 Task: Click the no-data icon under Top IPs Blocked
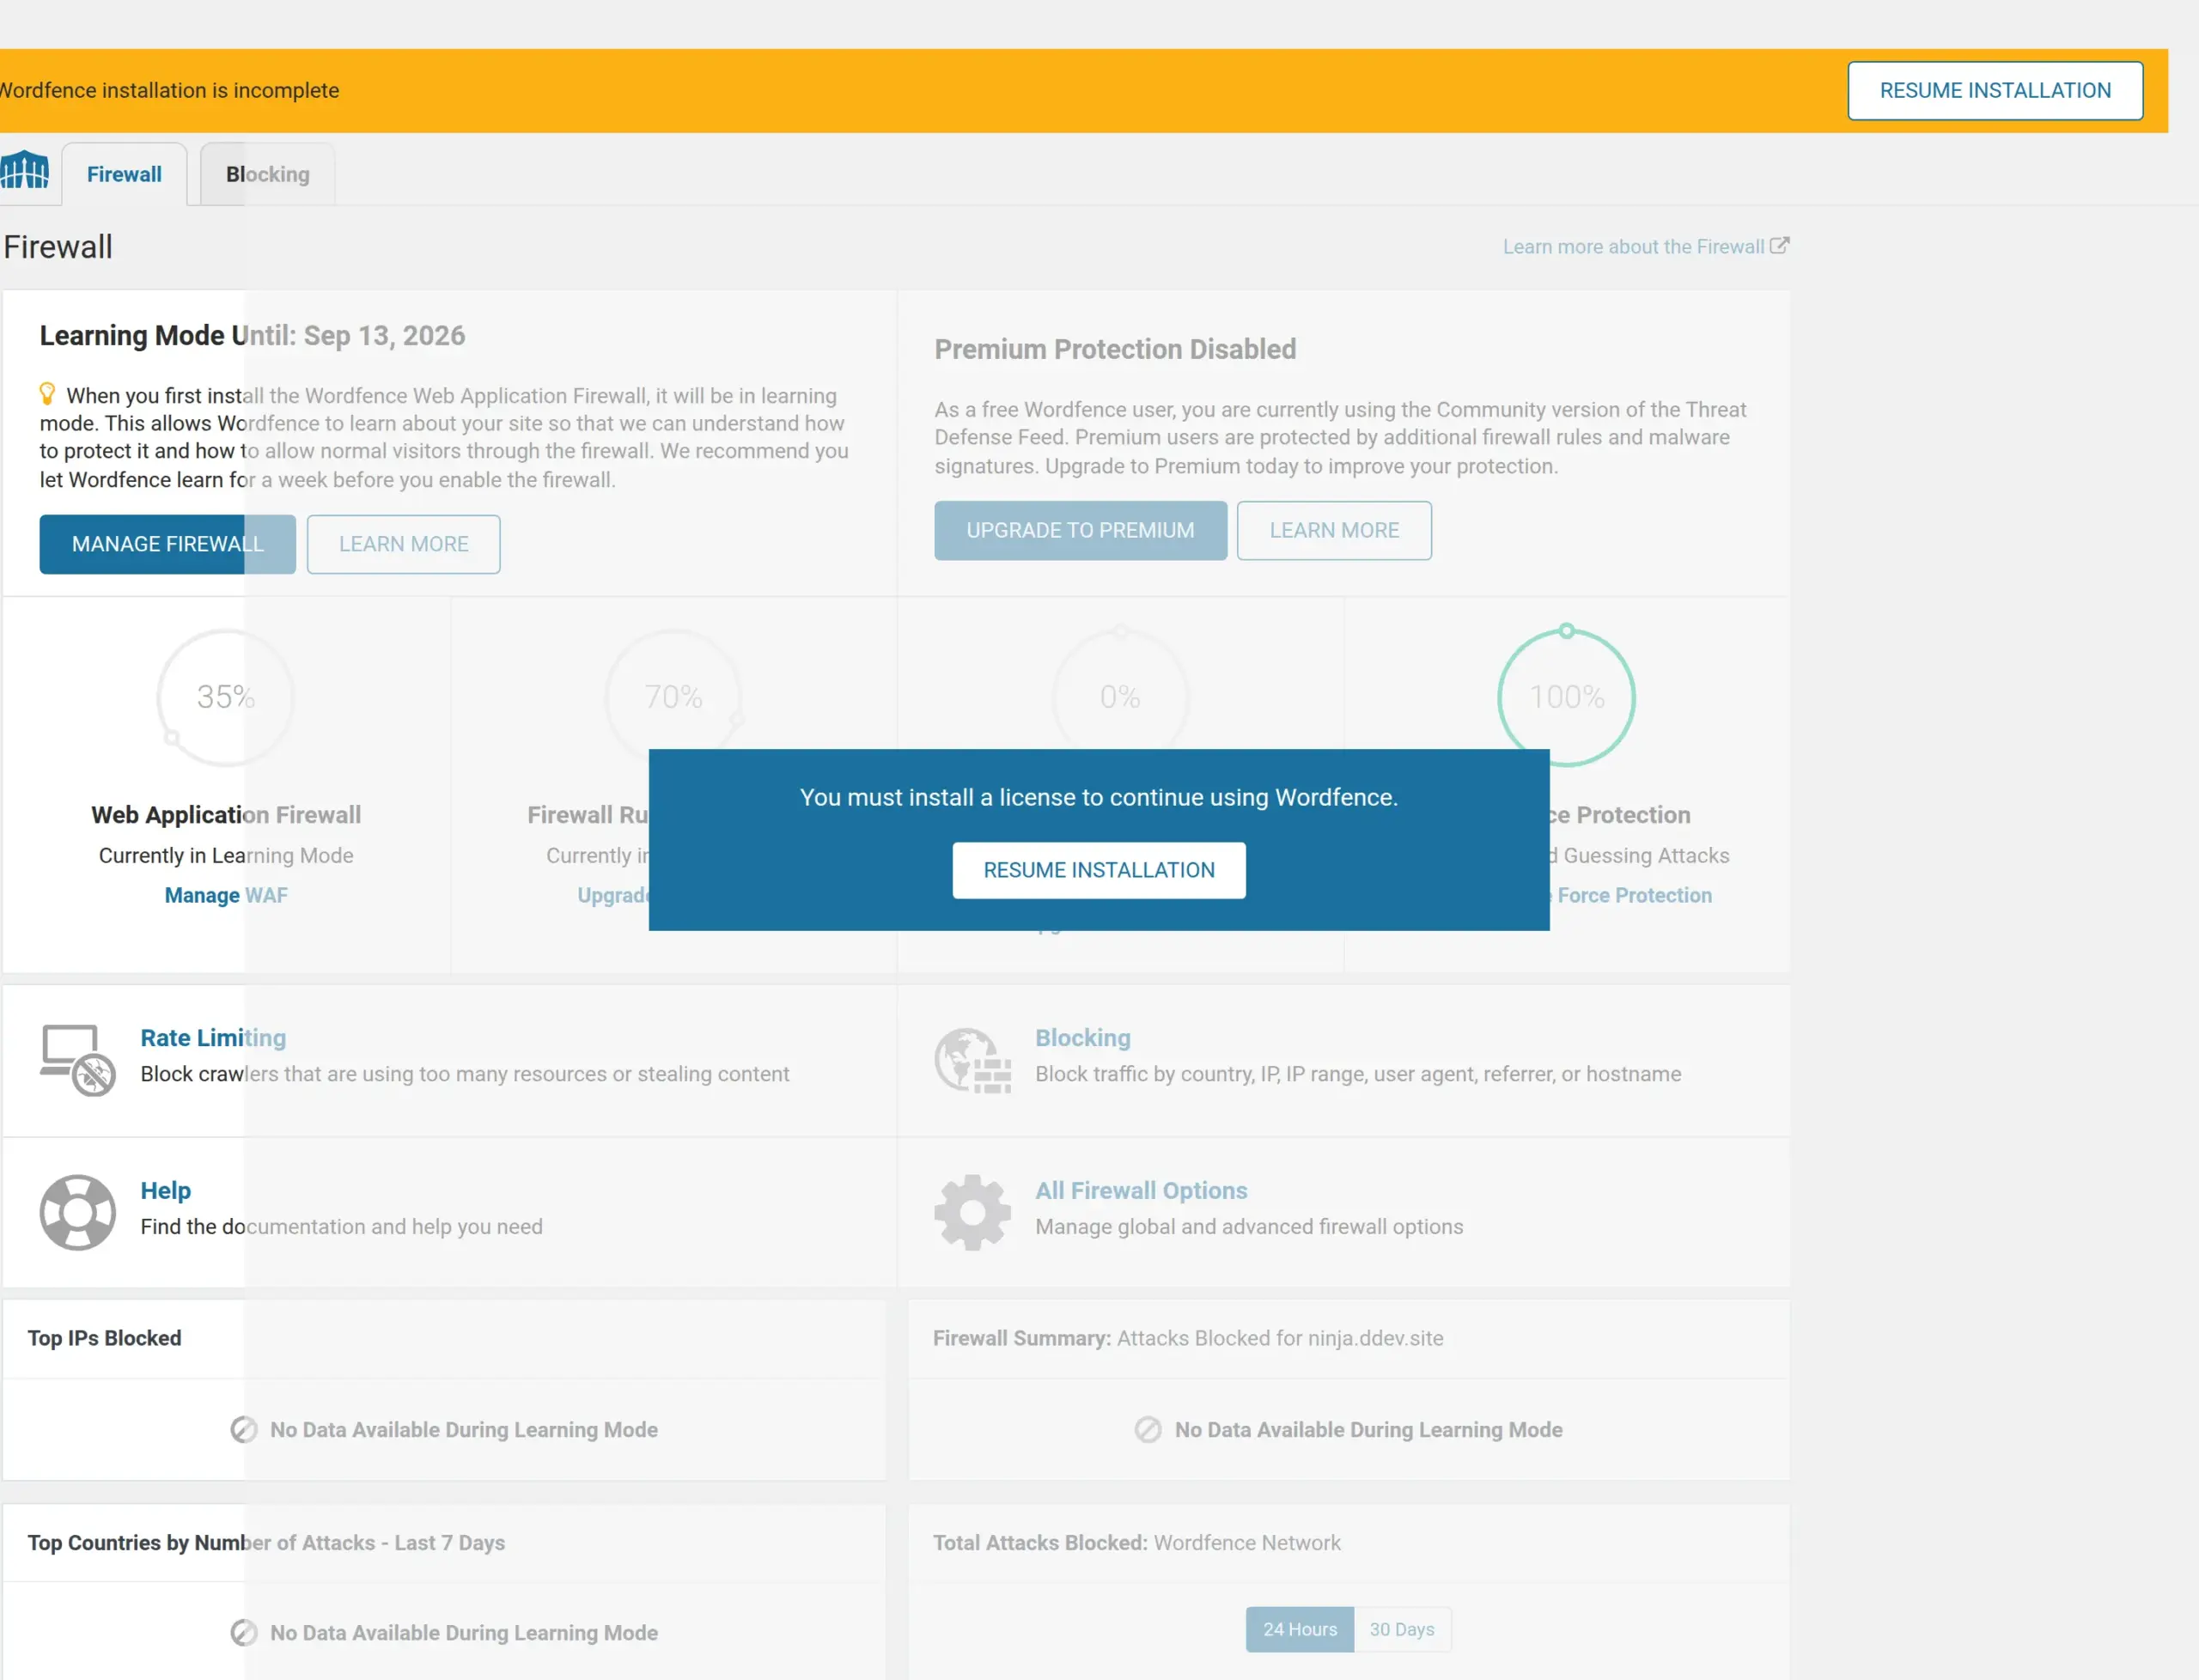pos(244,1429)
